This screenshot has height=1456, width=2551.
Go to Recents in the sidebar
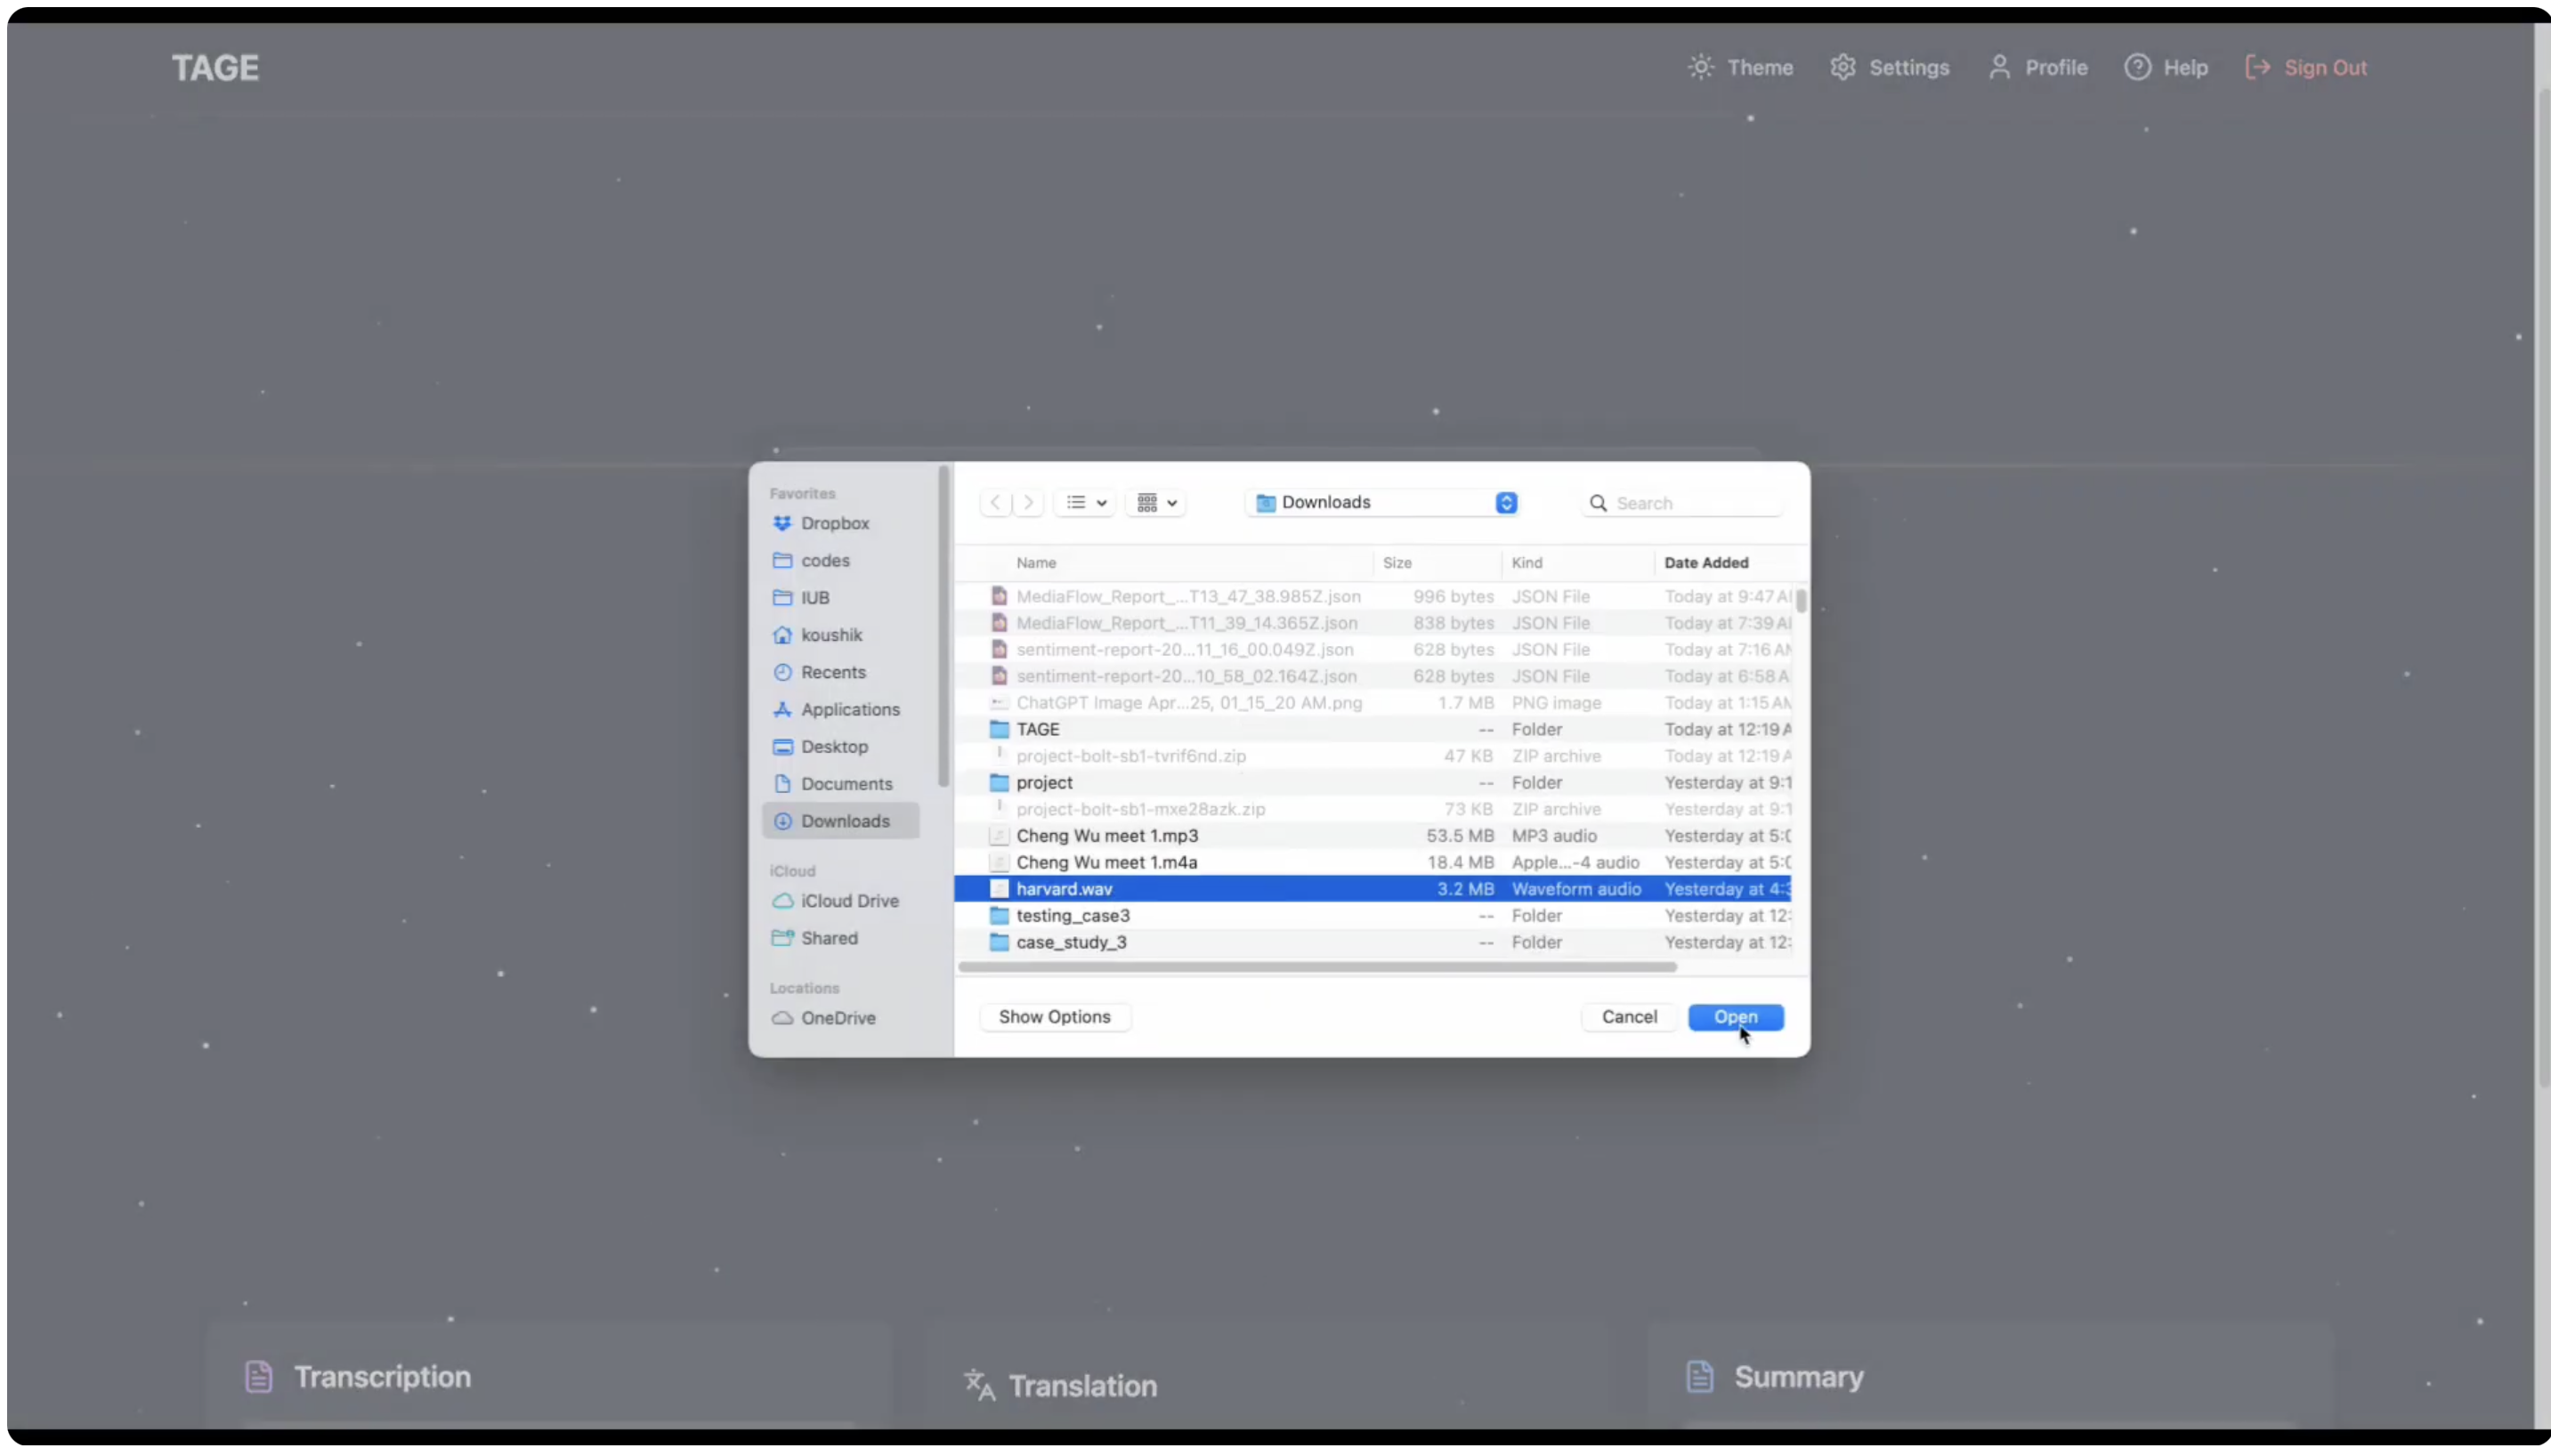832,672
